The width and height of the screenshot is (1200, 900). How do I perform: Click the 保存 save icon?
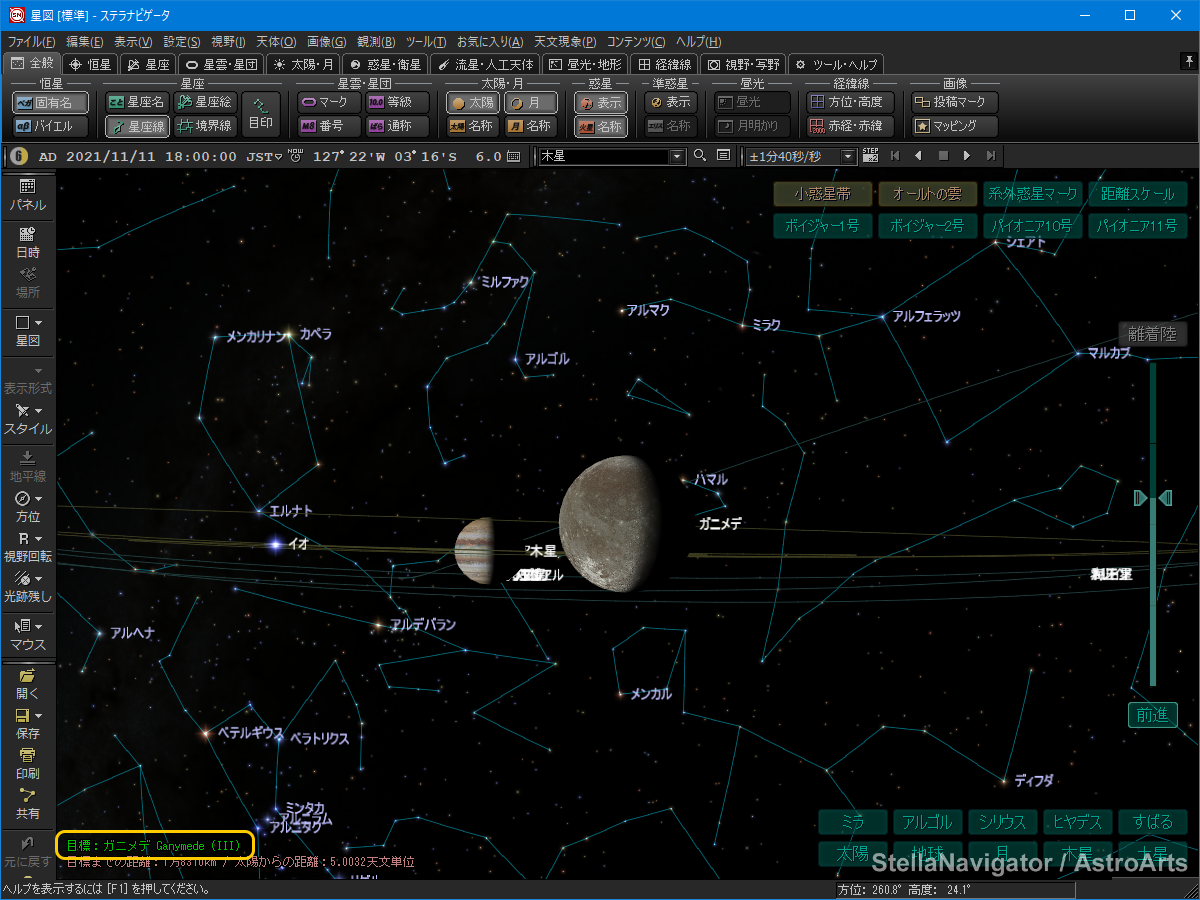[x=27, y=724]
